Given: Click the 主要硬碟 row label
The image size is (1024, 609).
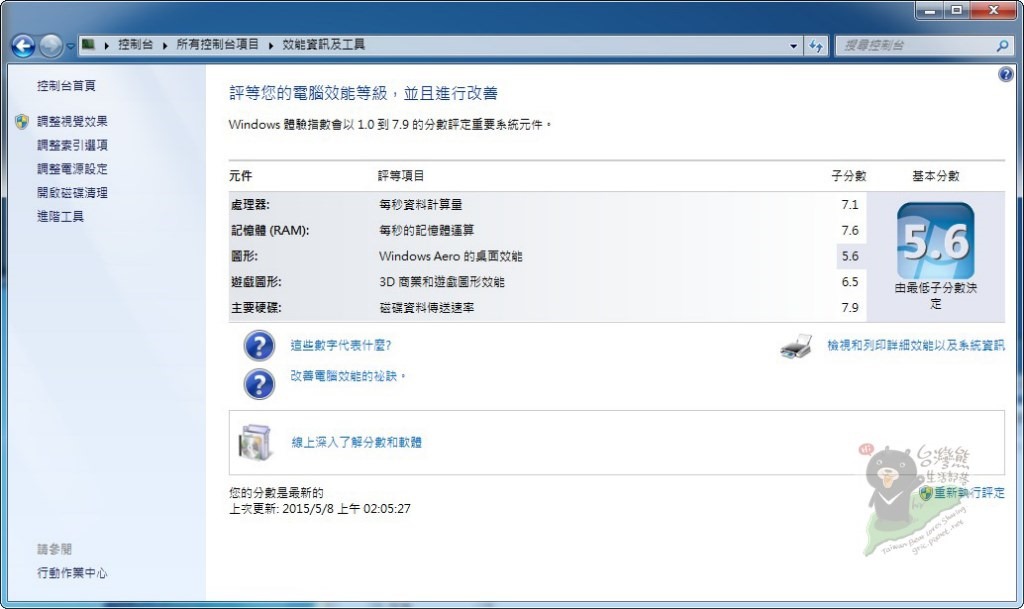Looking at the screenshot, I should [256, 307].
